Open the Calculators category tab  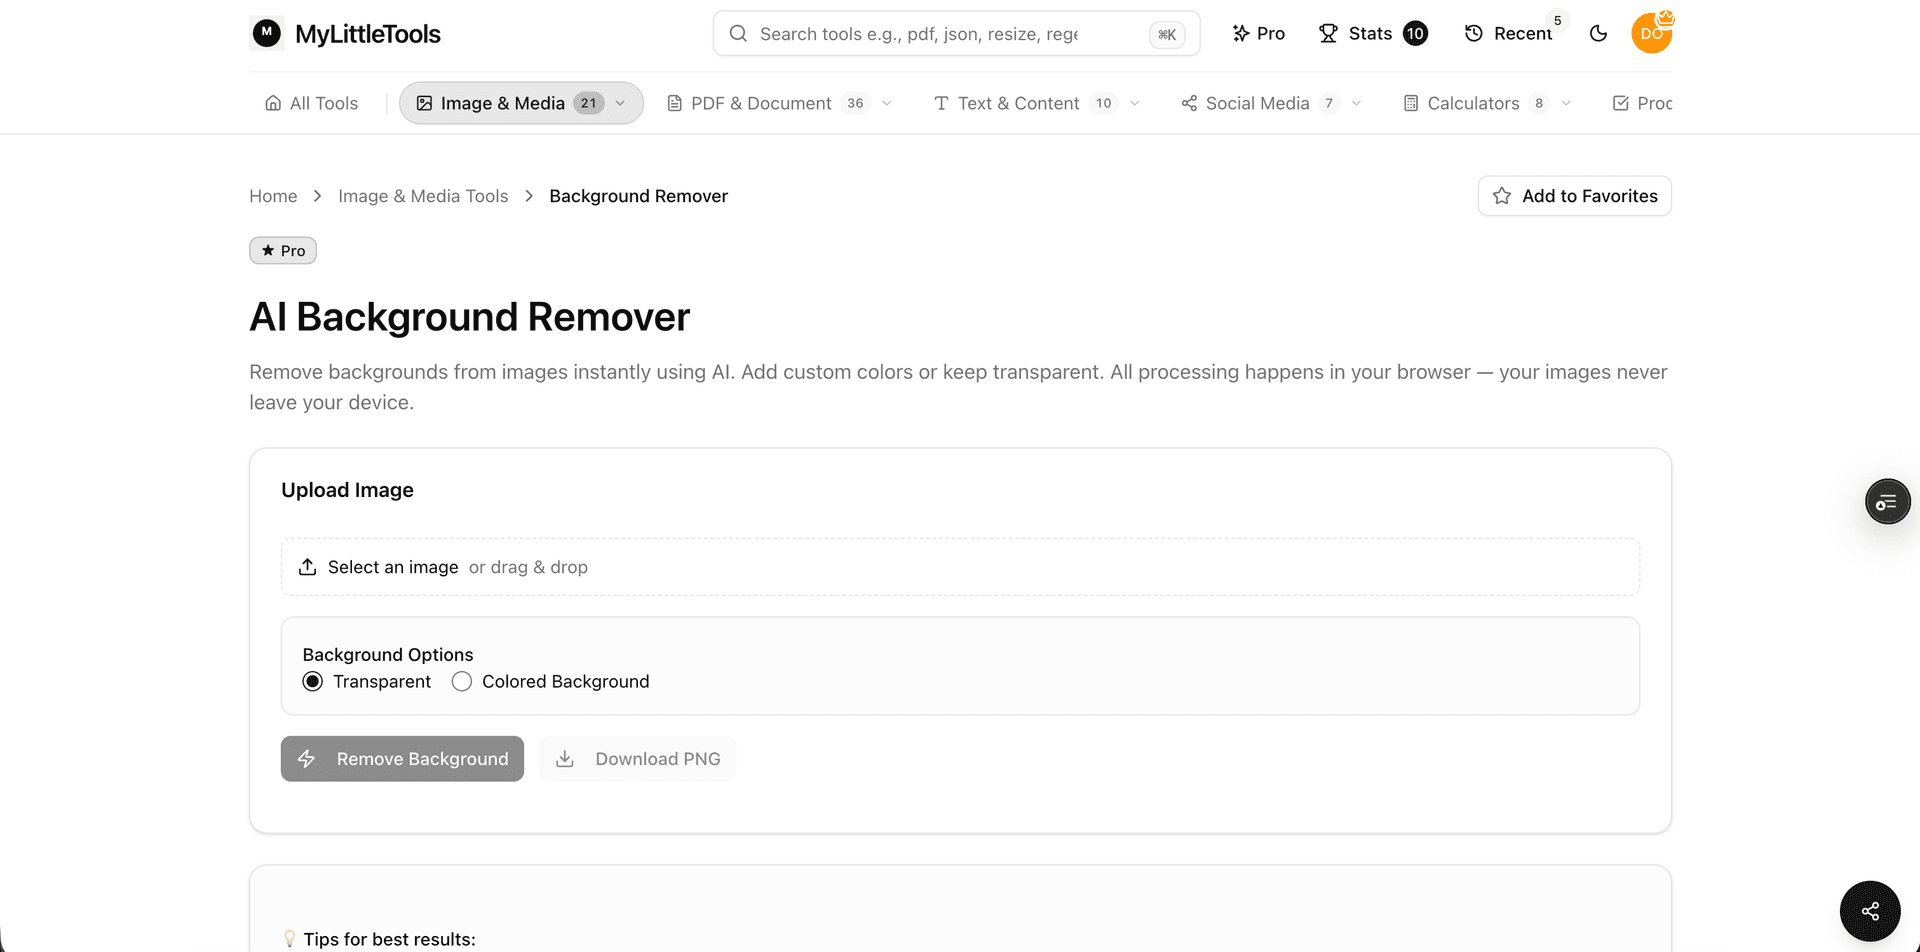[1487, 103]
